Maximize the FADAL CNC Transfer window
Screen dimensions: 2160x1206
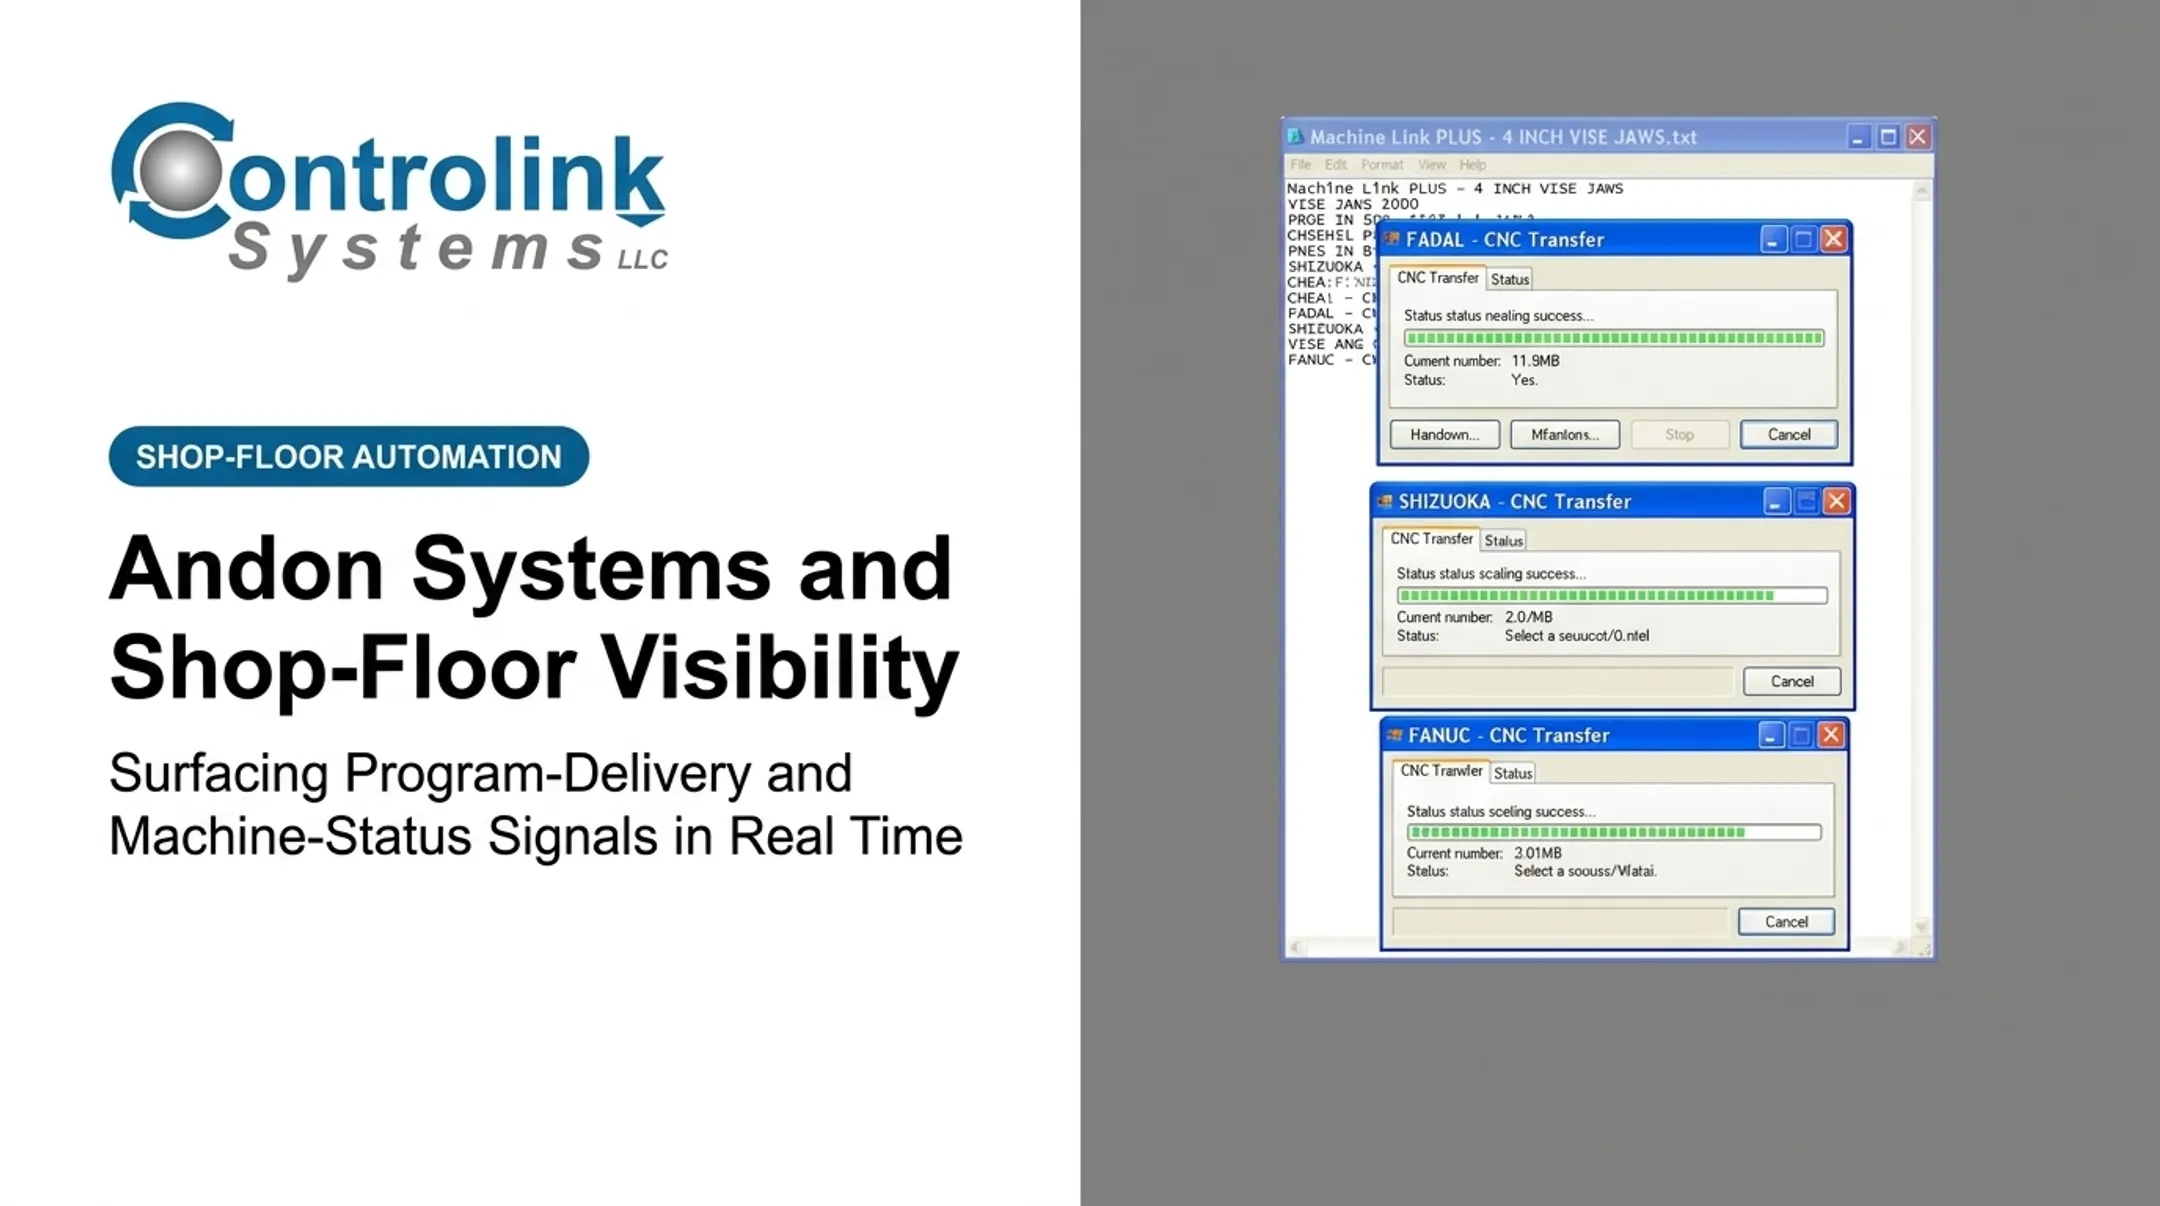pyautogui.click(x=1803, y=239)
